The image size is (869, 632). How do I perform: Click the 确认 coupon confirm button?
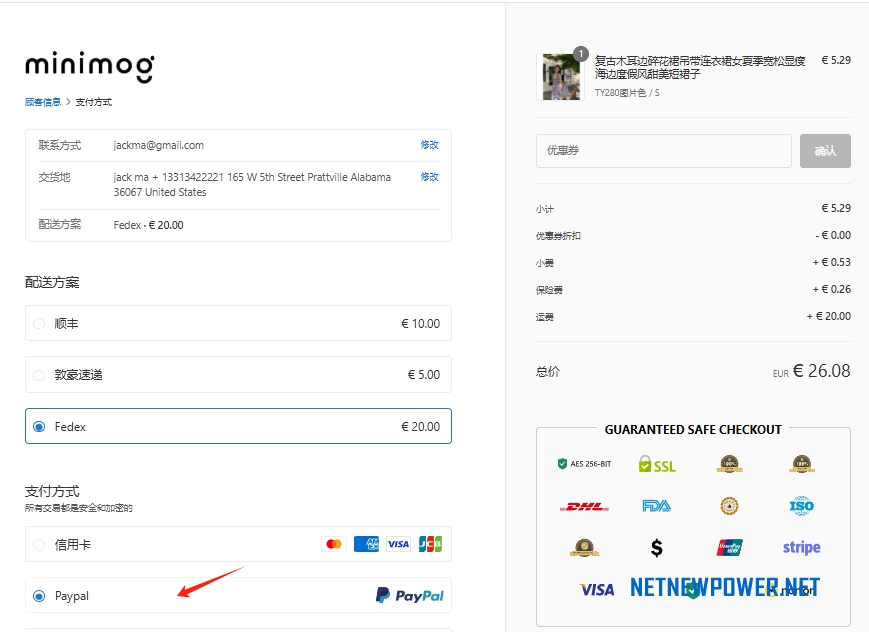(x=824, y=151)
